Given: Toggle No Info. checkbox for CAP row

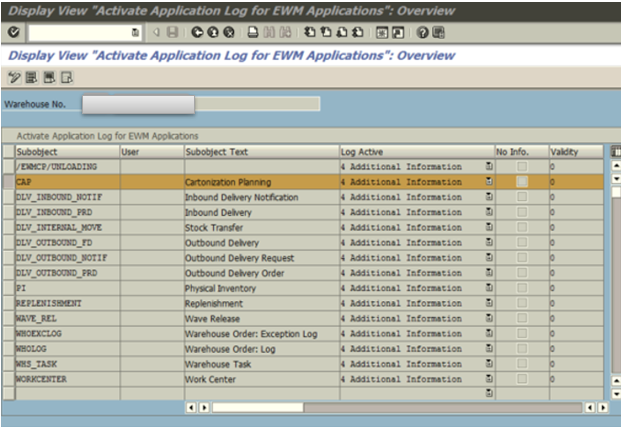Looking at the screenshot, I should (x=520, y=182).
